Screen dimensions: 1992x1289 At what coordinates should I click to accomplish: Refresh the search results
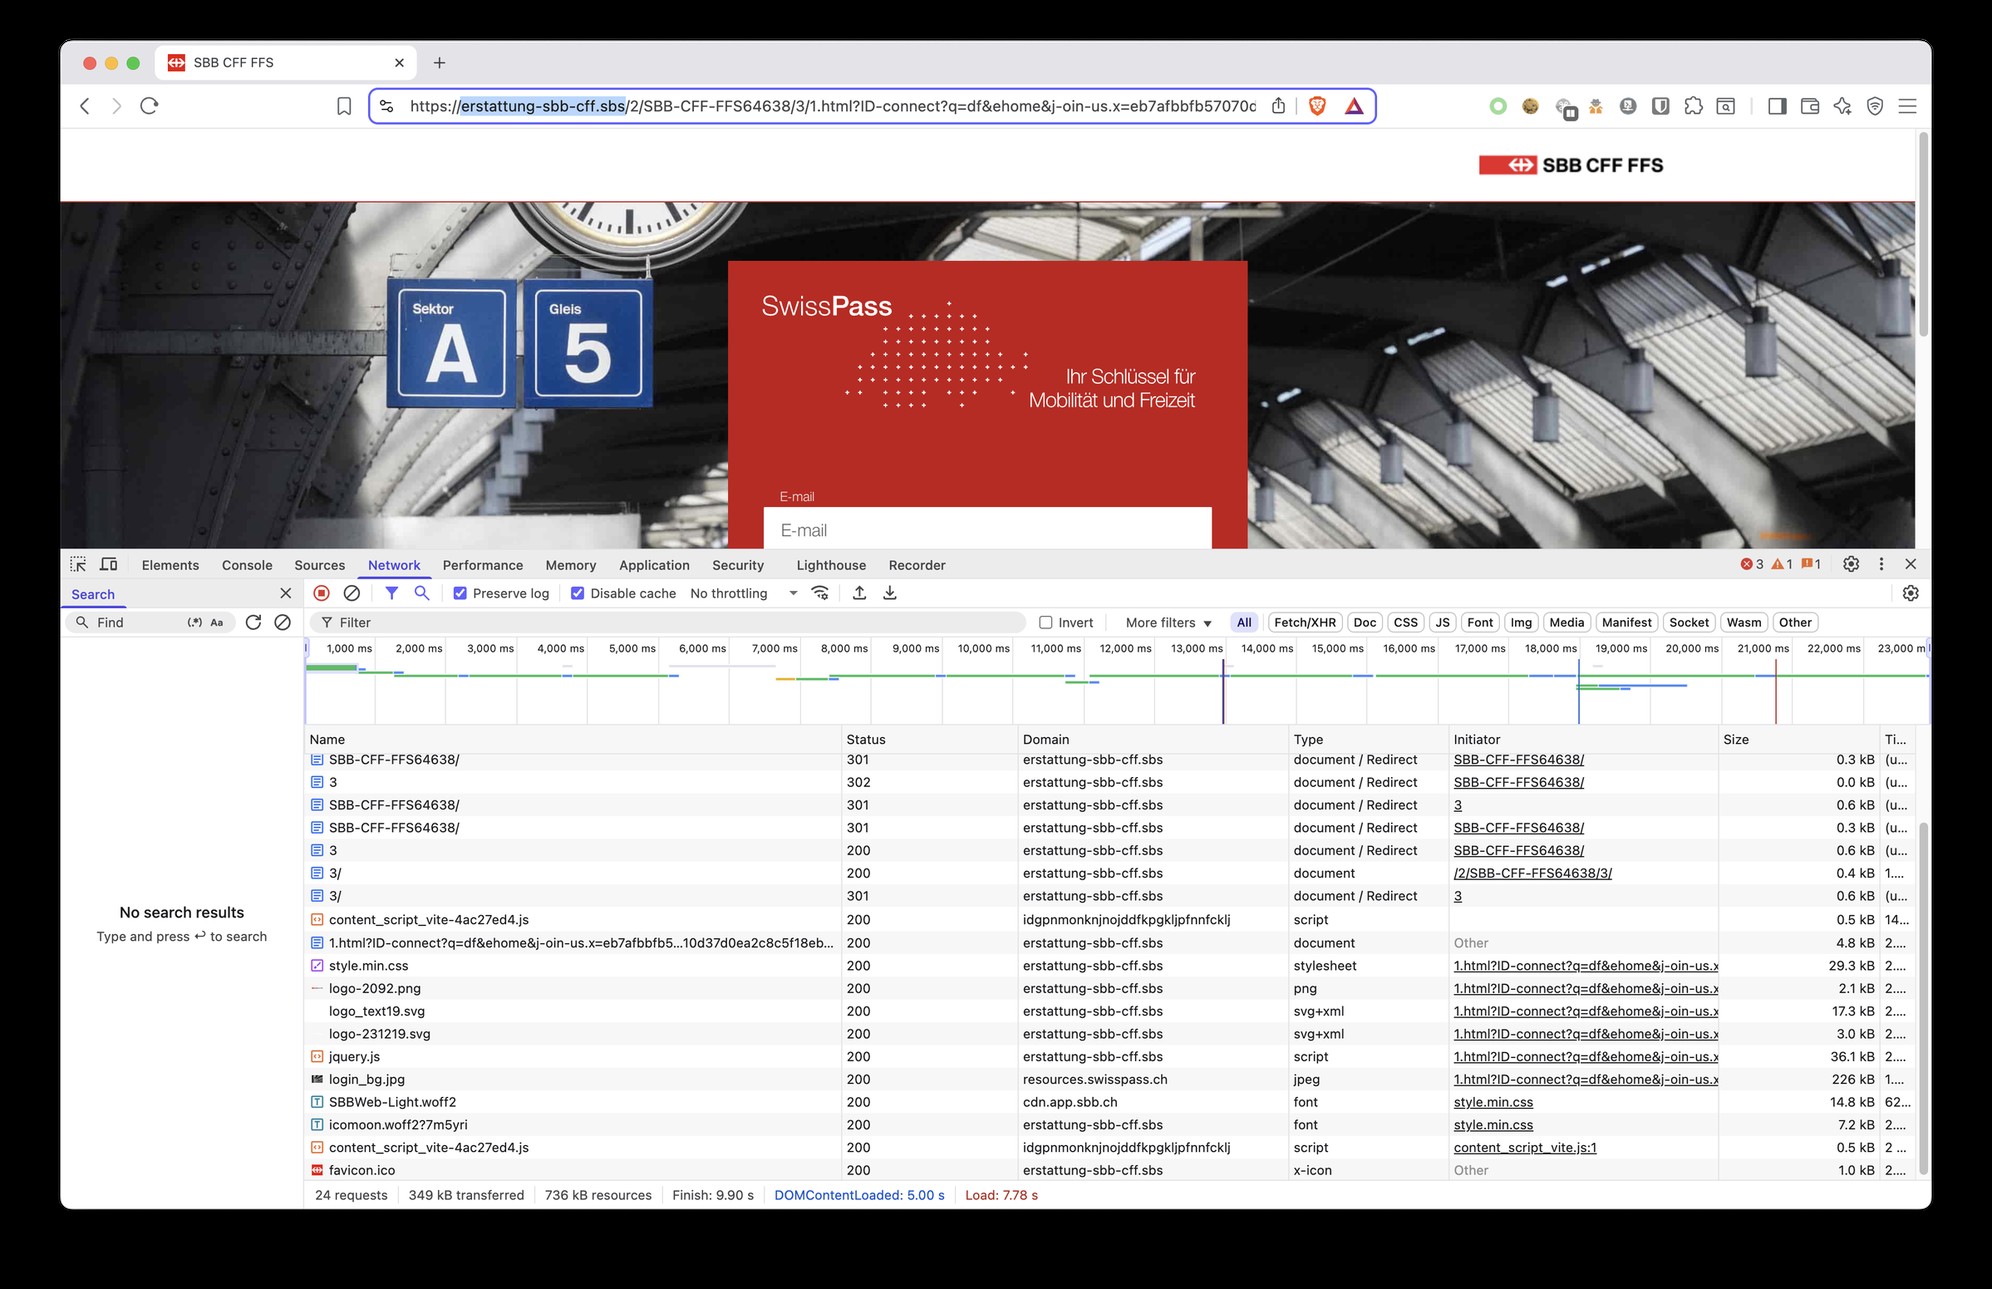tap(253, 622)
